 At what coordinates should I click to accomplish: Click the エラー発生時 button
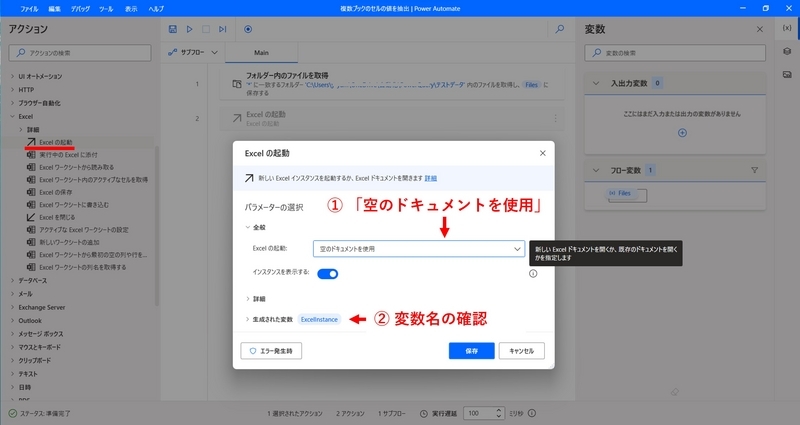[271, 351]
